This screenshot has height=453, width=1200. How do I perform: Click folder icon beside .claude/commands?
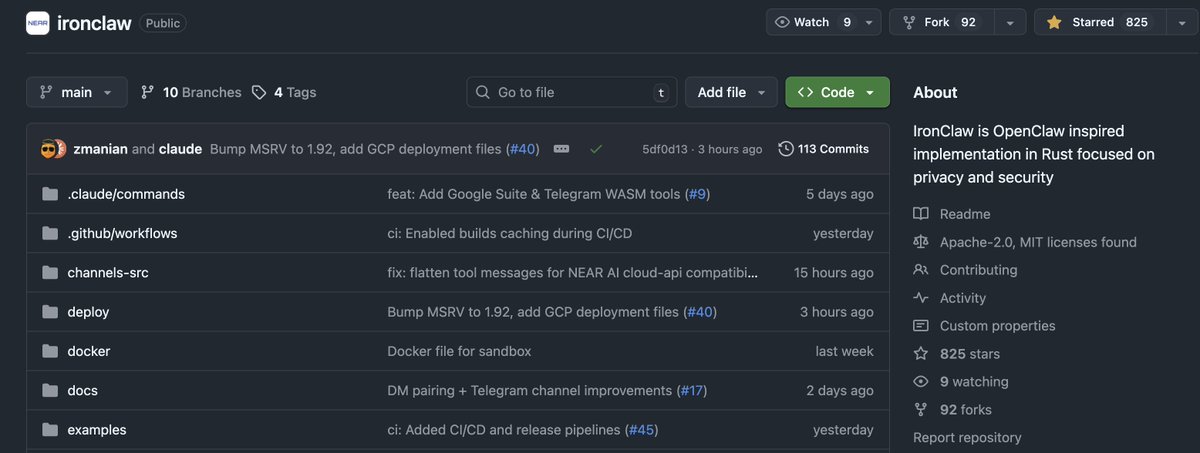pos(50,194)
